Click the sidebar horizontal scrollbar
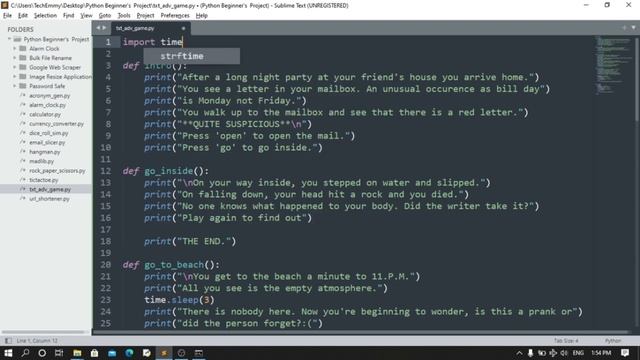Viewport: 640px width, 360px height. 44,332
